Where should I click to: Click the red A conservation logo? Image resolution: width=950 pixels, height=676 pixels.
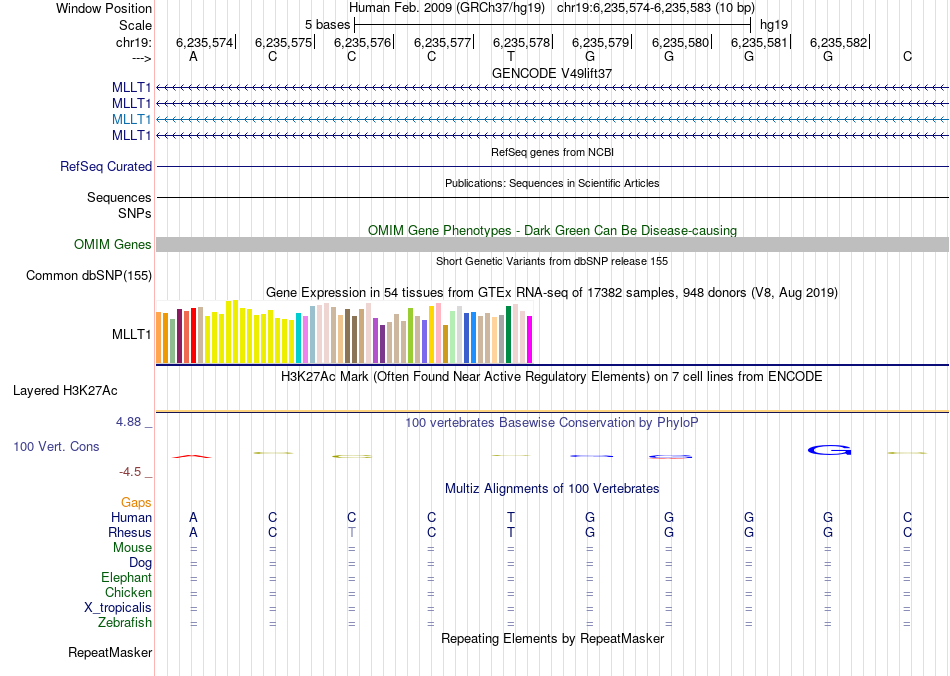tap(192, 456)
